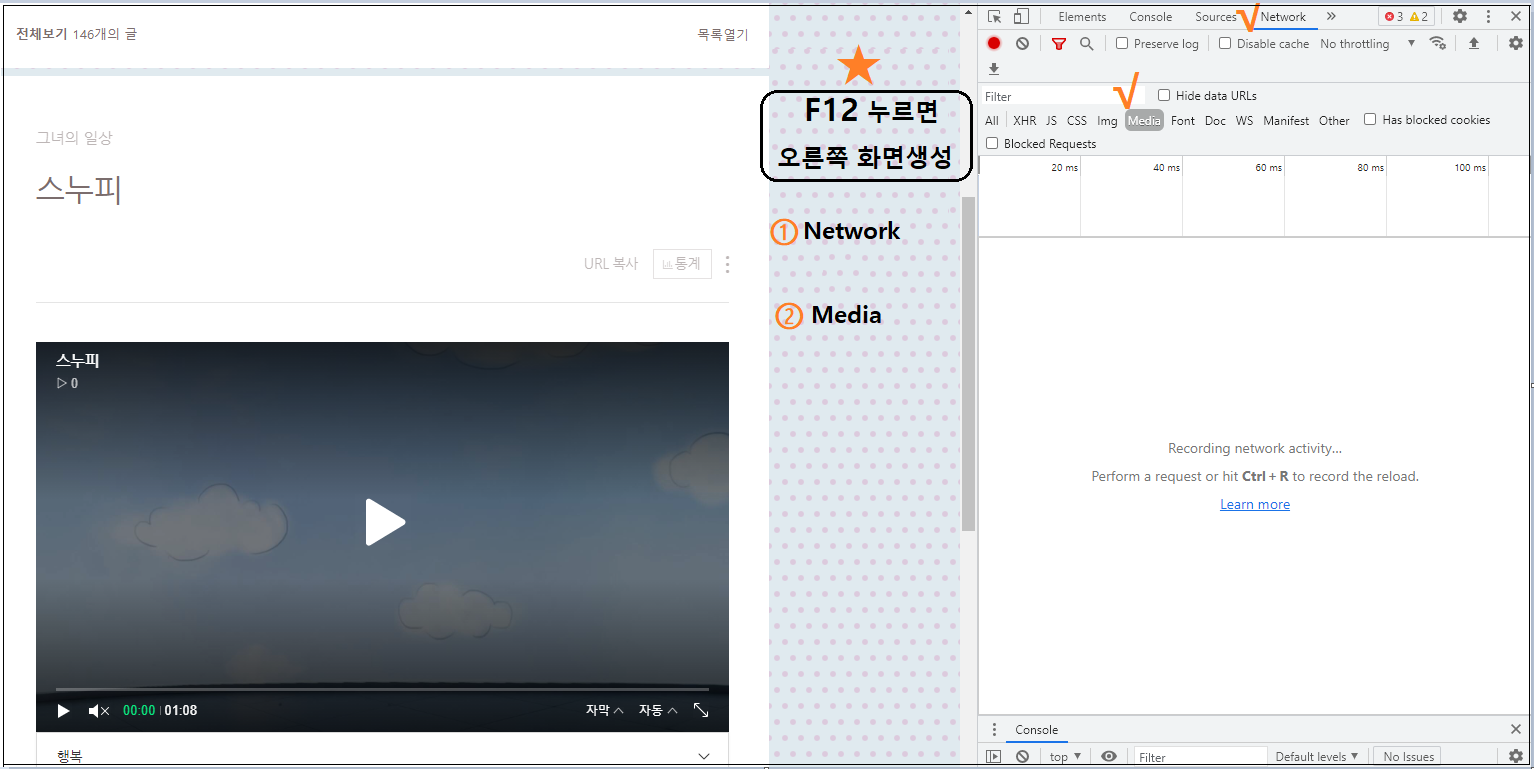Enter fullscreen in the video player
1534x769 pixels.
tap(701, 710)
